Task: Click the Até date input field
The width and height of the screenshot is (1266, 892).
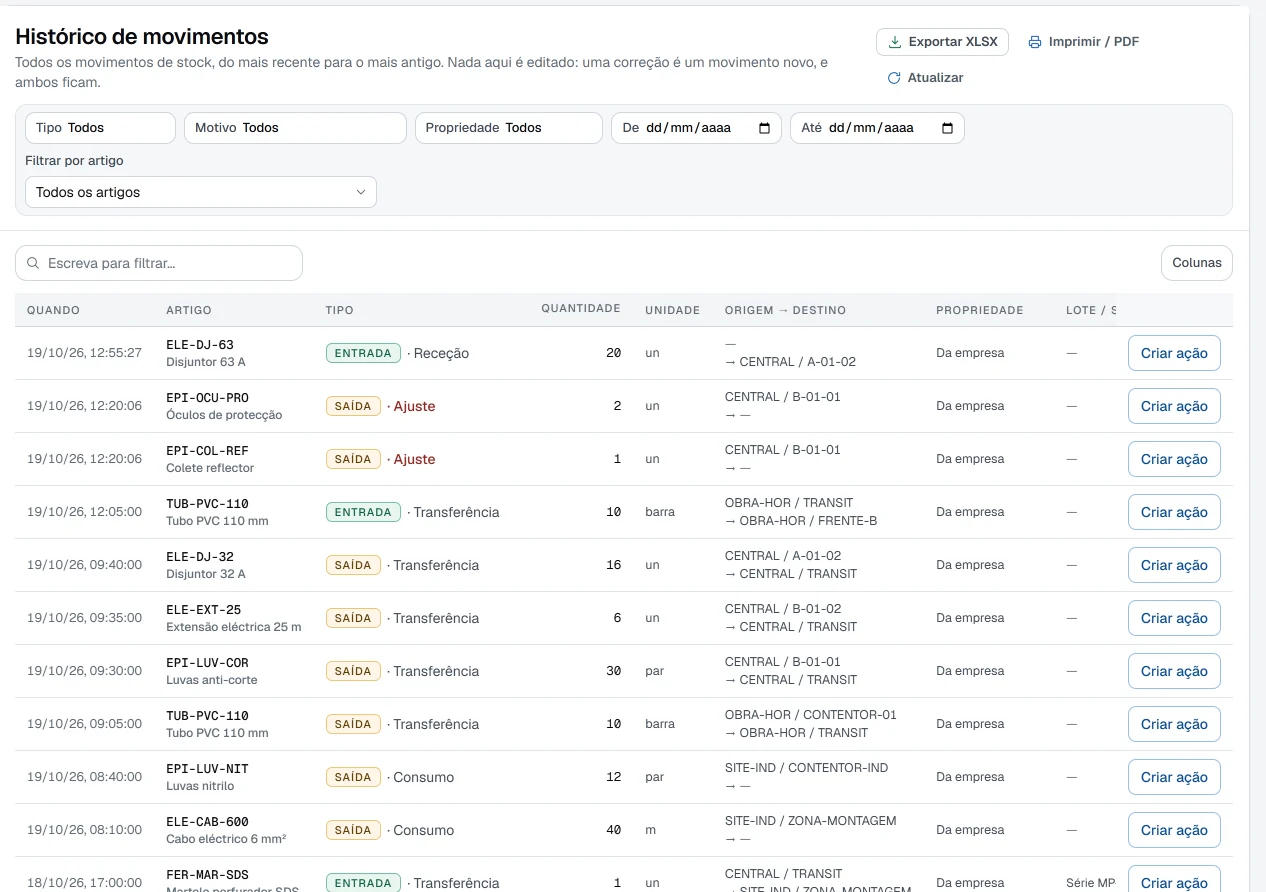Action: 877,128
